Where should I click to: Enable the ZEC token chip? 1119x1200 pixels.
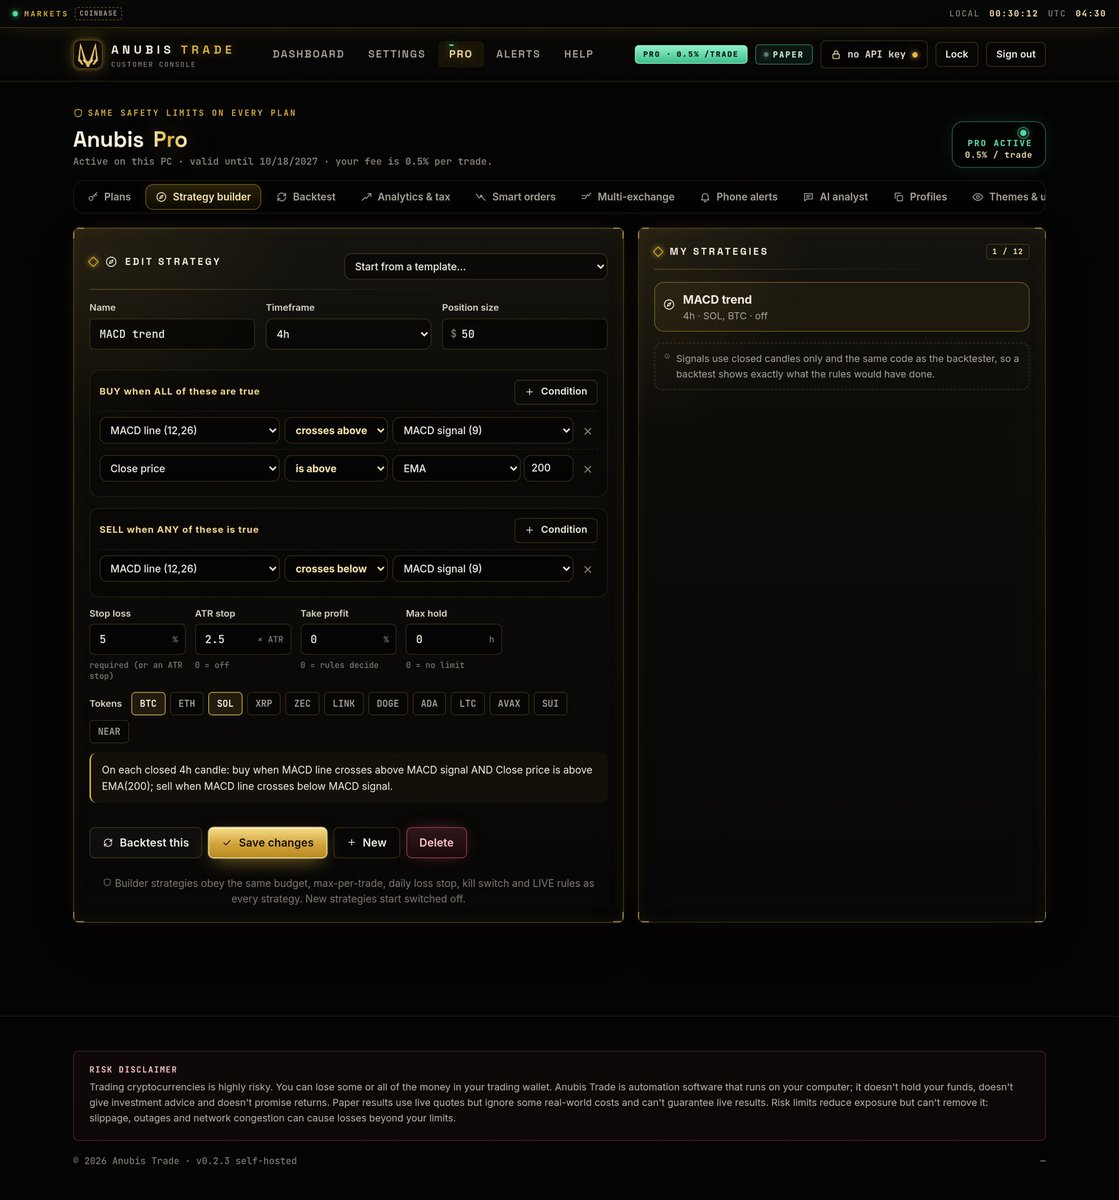point(302,704)
